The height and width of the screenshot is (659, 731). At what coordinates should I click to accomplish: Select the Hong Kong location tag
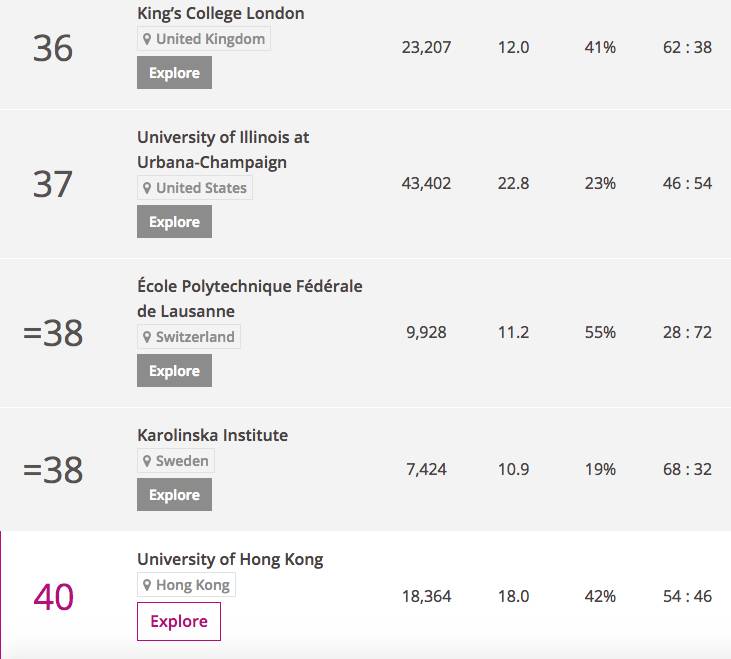[x=186, y=585]
